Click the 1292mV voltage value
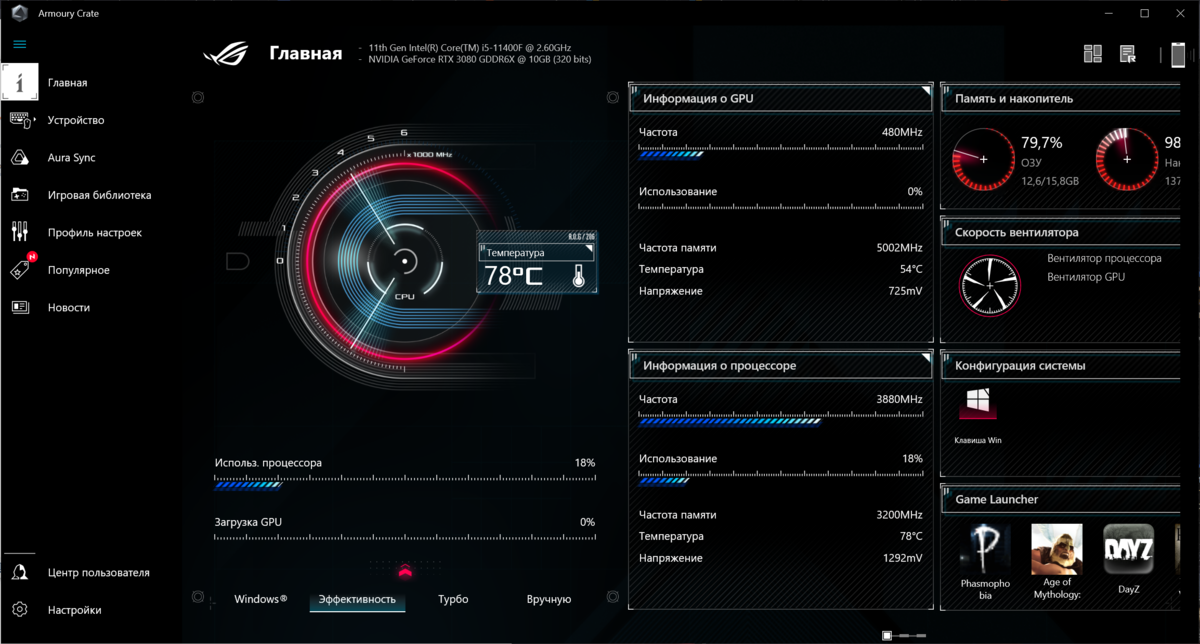Image resolution: width=1200 pixels, height=644 pixels. (902, 559)
